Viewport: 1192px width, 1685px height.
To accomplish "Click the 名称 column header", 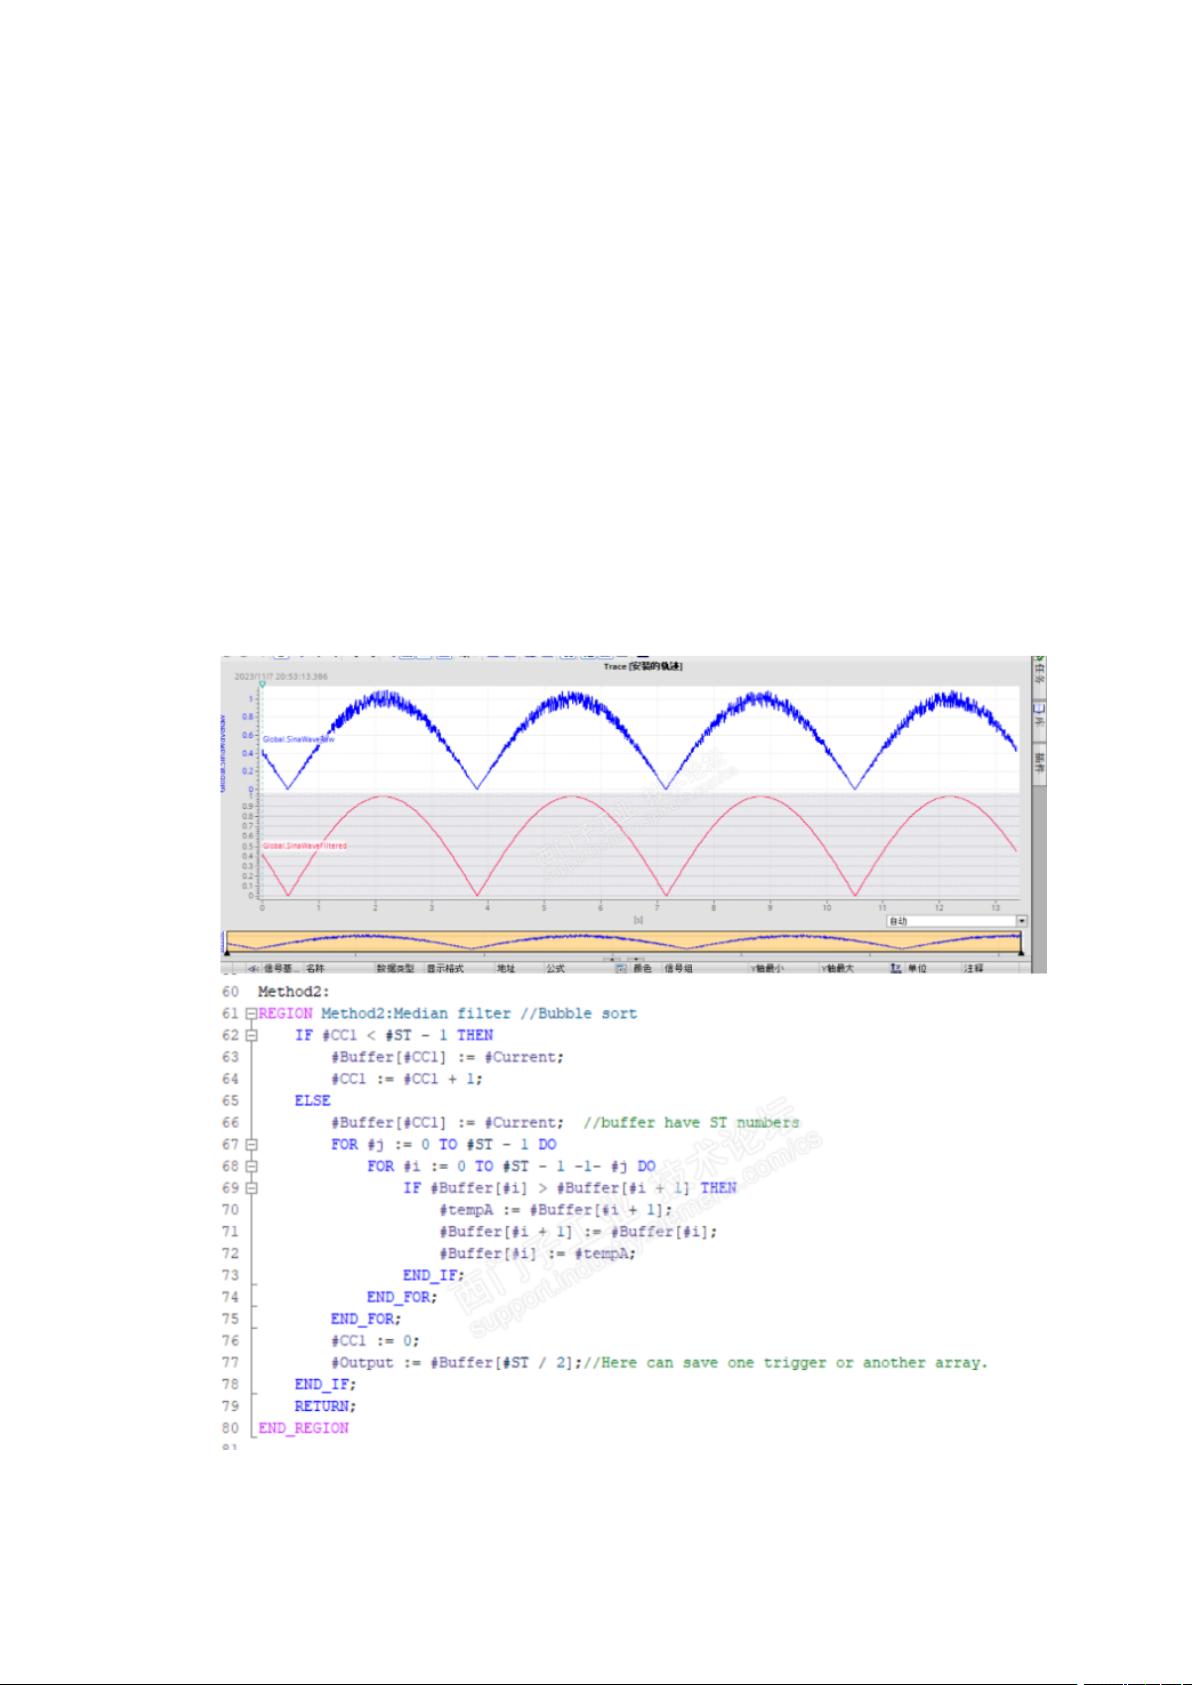I will [316, 968].
